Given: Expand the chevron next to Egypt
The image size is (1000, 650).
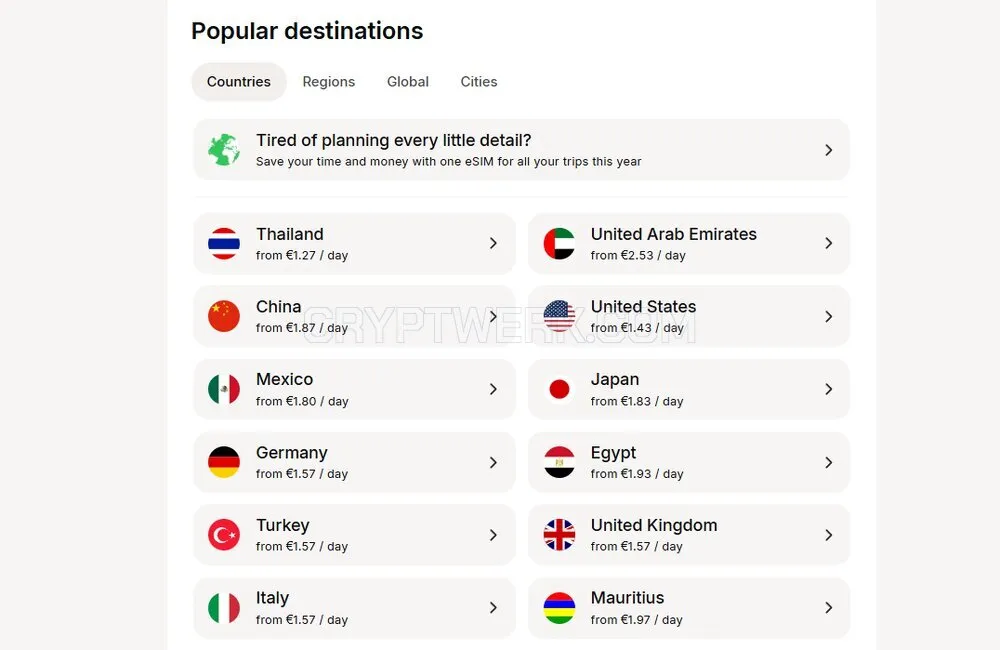Looking at the screenshot, I should click(x=828, y=462).
